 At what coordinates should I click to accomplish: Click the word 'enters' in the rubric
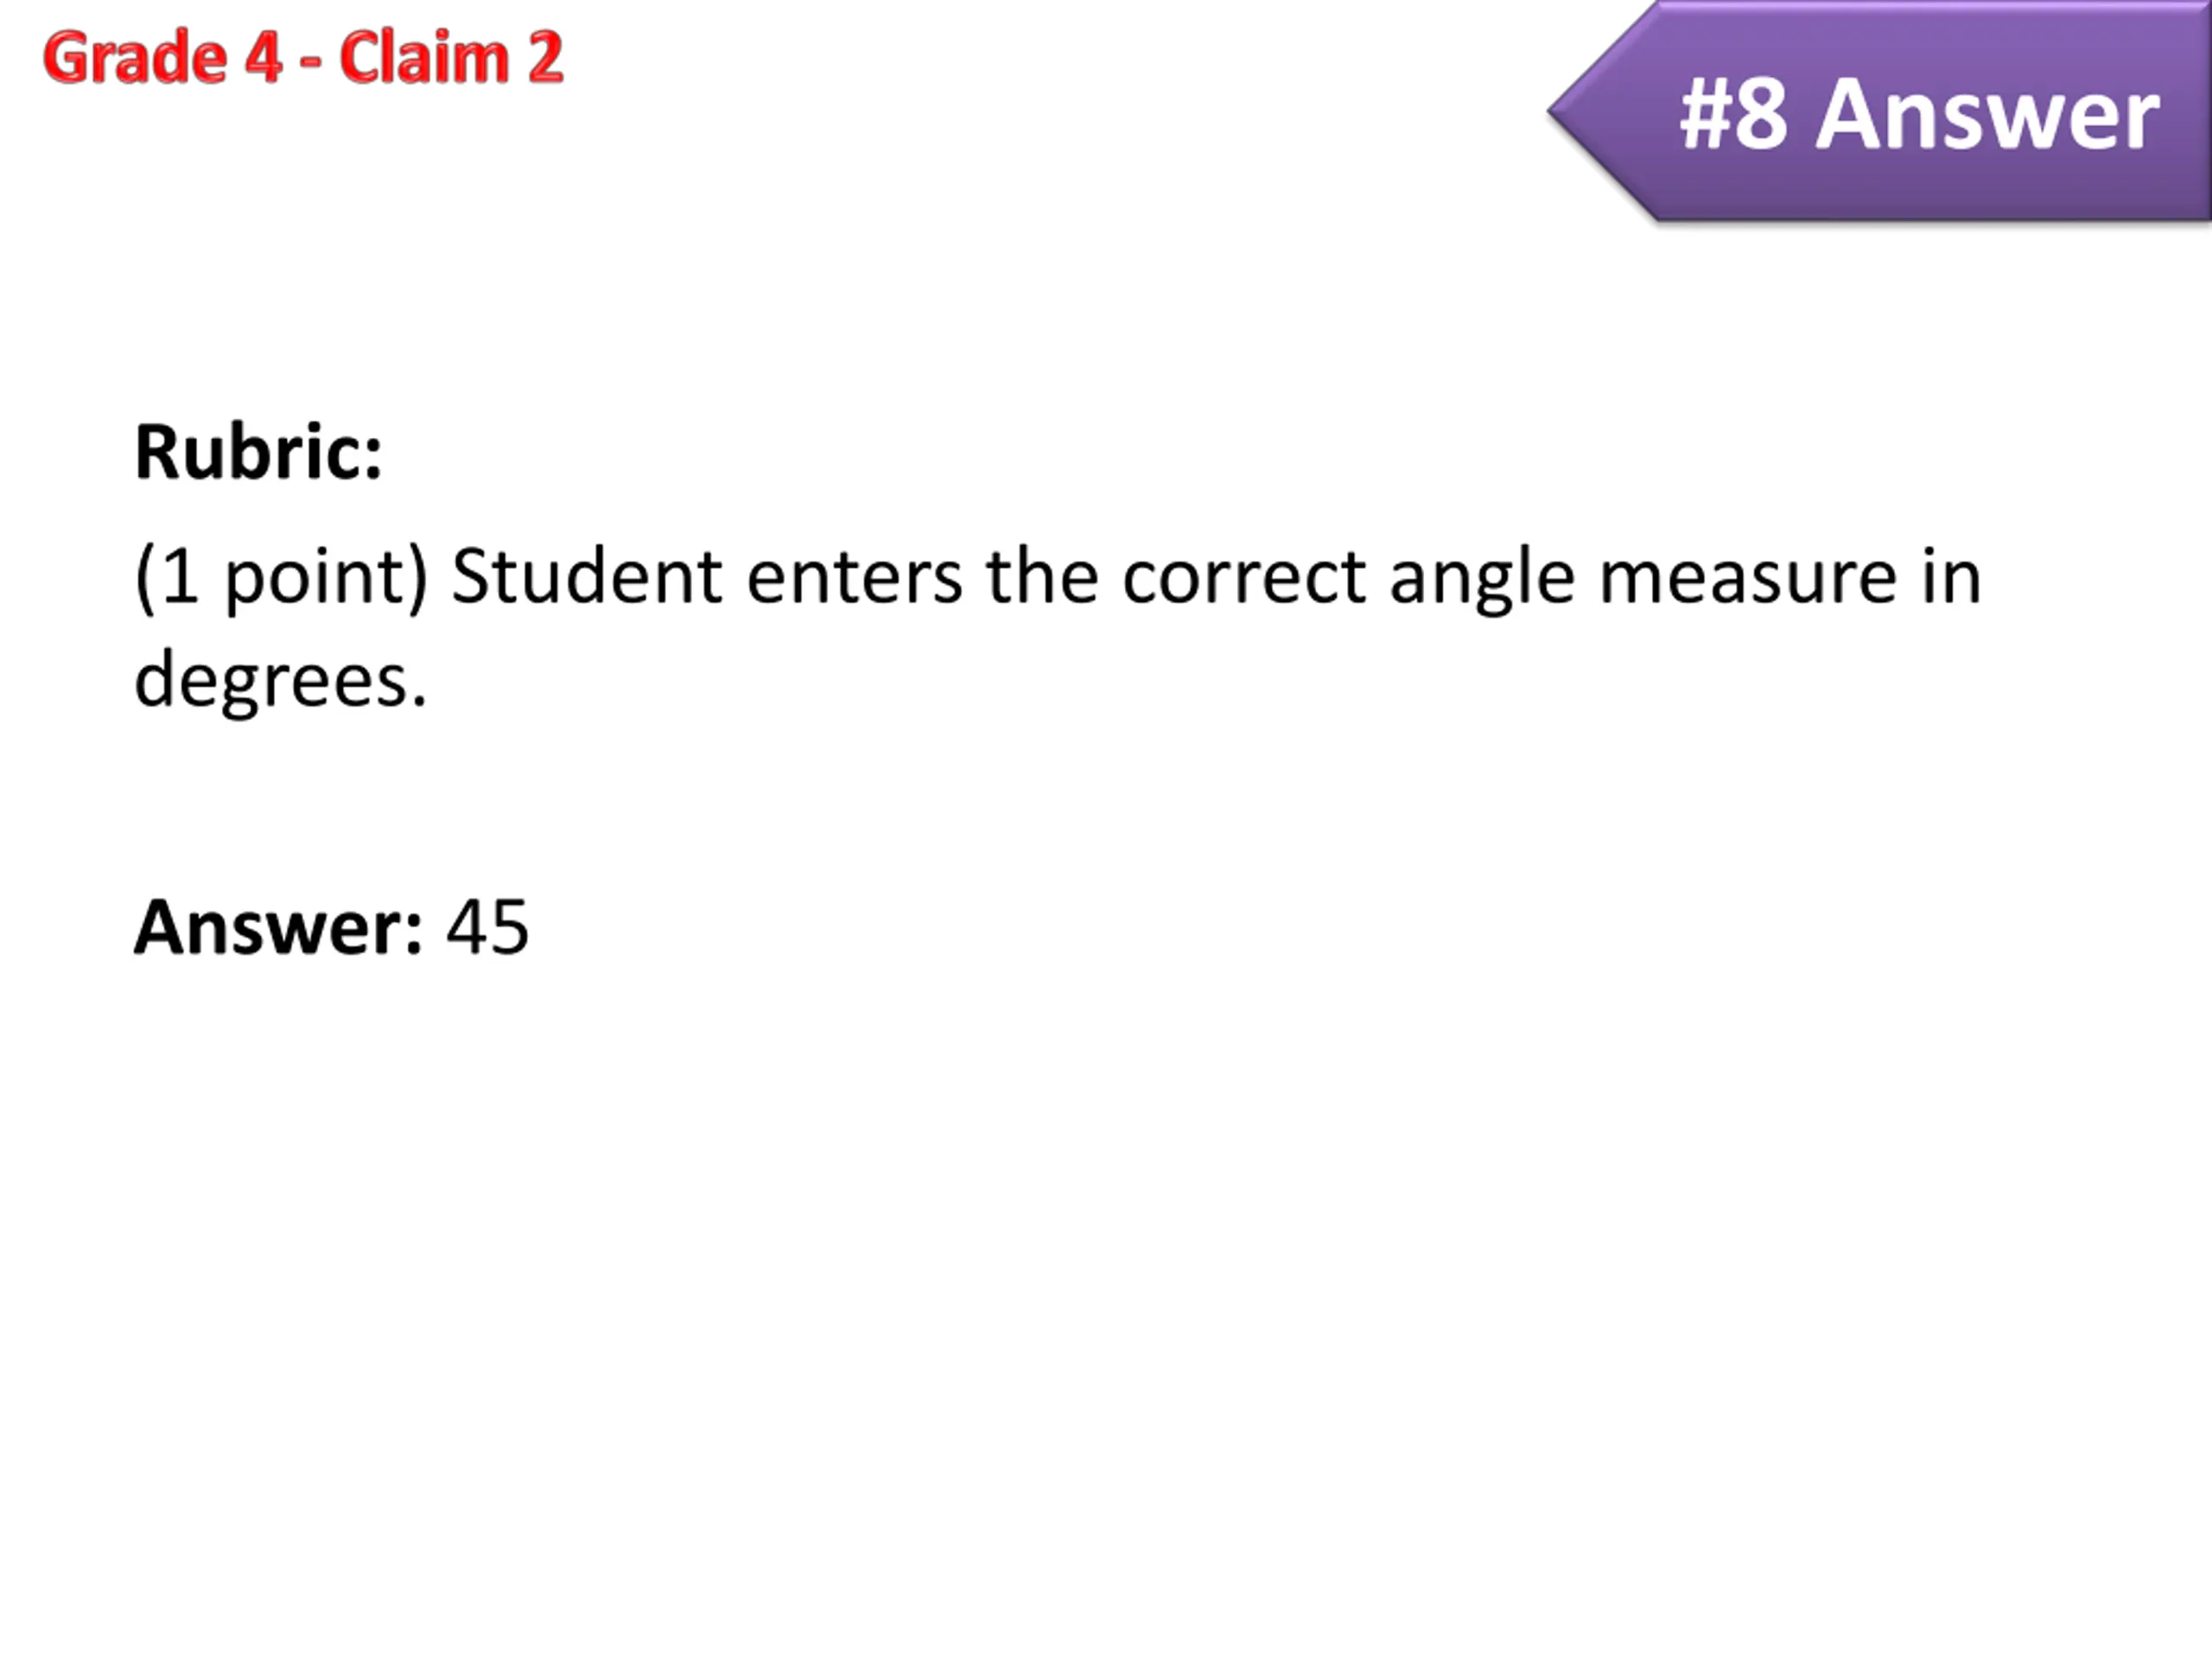tap(854, 579)
